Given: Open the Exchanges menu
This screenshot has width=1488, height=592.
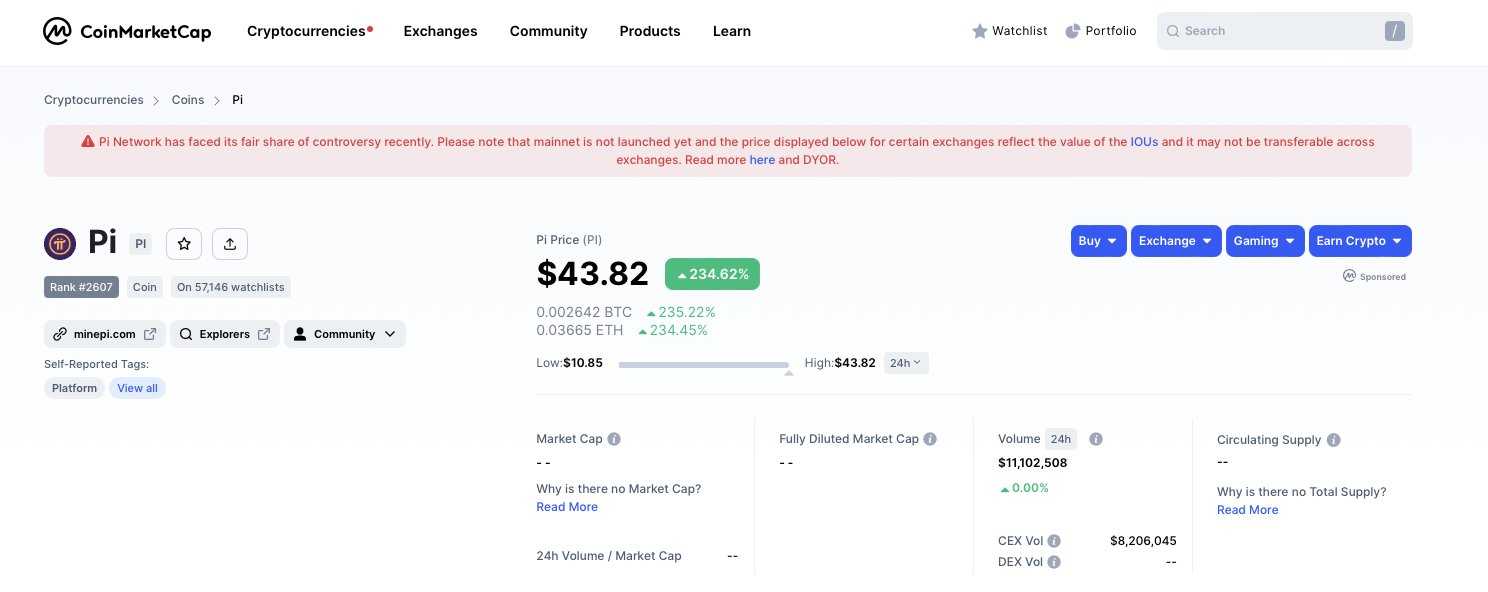Looking at the screenshot, I should [440, 31].
